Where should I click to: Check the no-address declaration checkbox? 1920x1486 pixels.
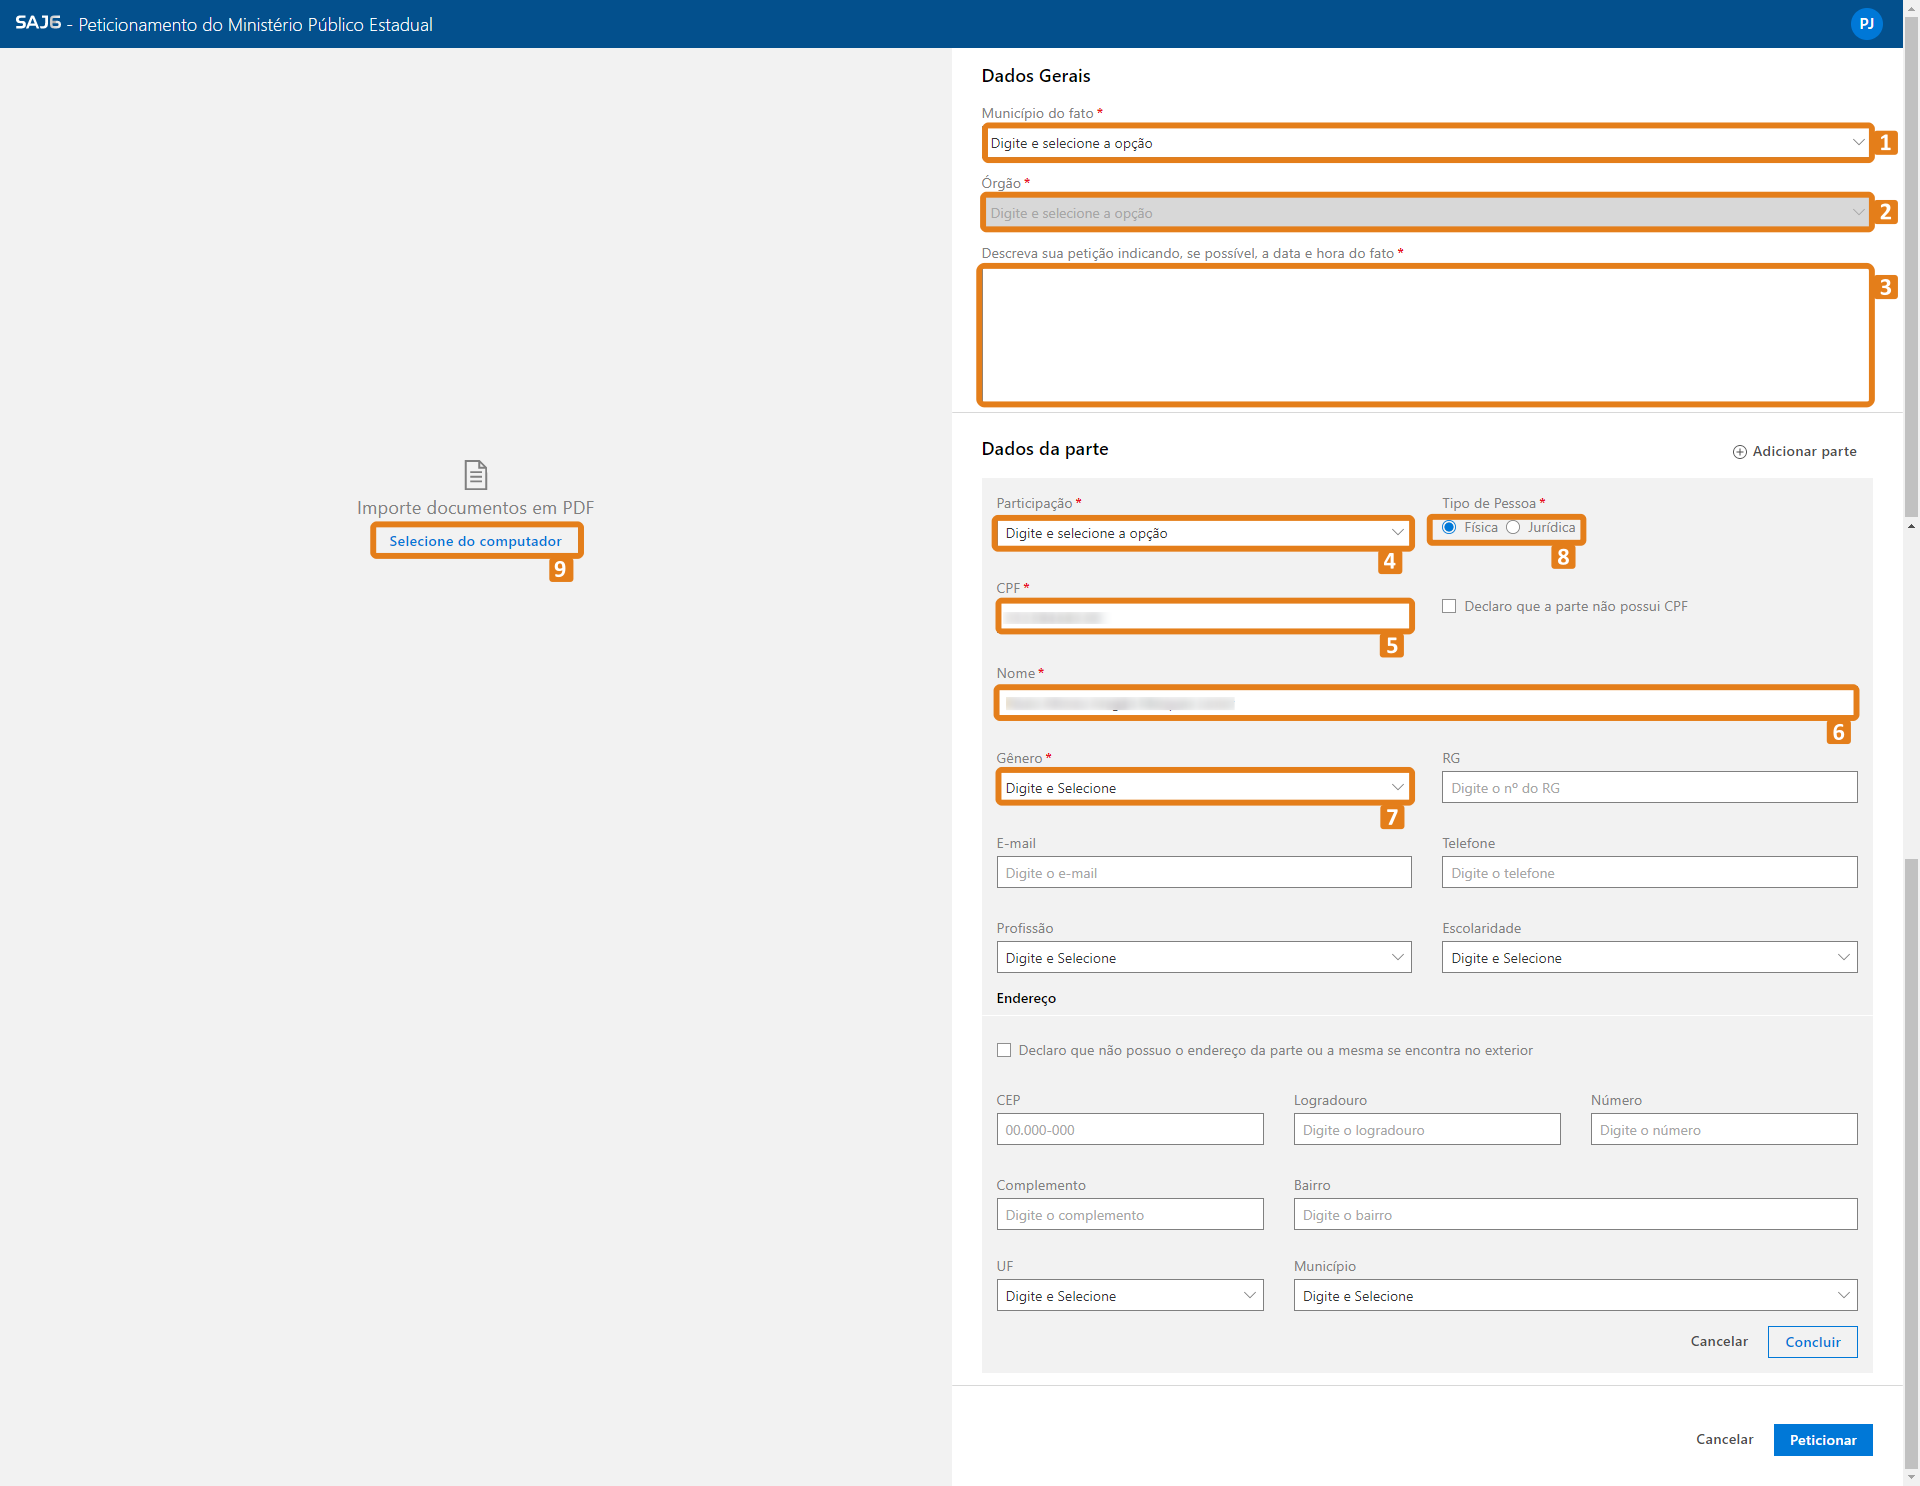pyautogui.click(x=1004, y=1050)
